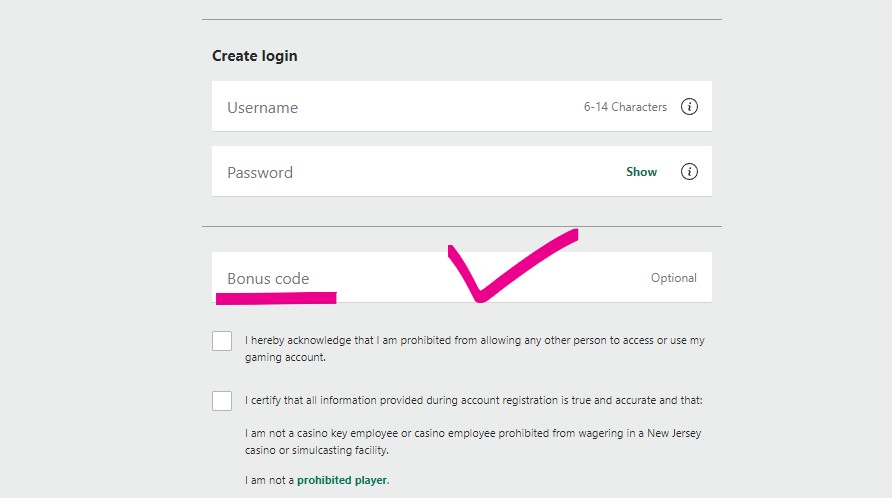This screenshot has height=498, width=892.
Task: Open the Password info tooltip icon
Action: (689, 172)
